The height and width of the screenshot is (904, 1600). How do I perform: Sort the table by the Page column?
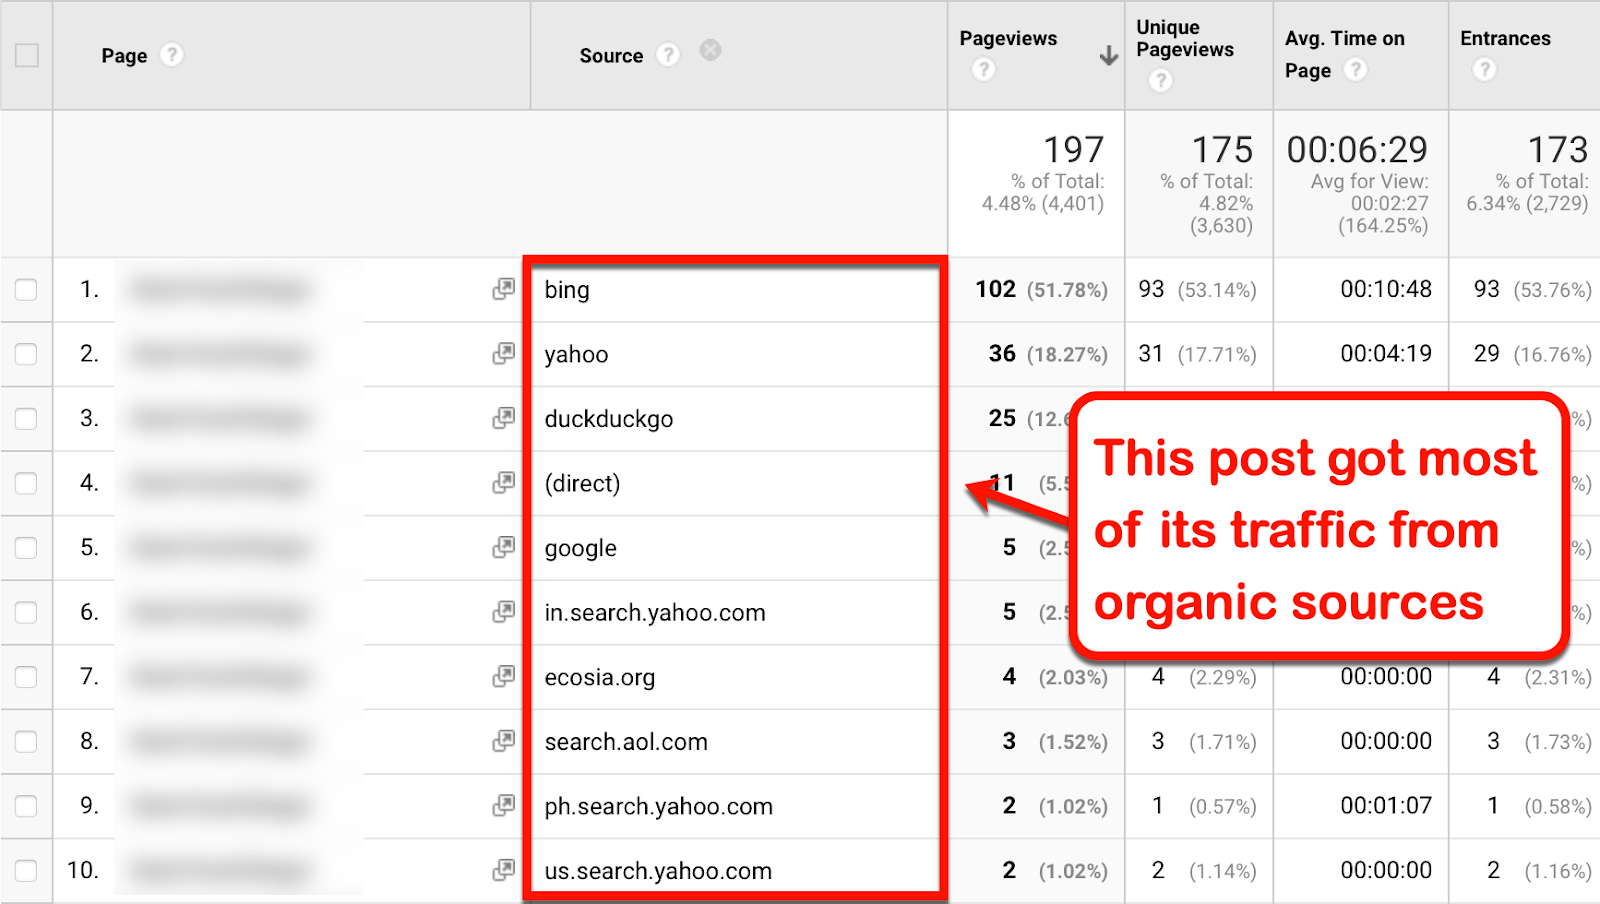(124, 56)
